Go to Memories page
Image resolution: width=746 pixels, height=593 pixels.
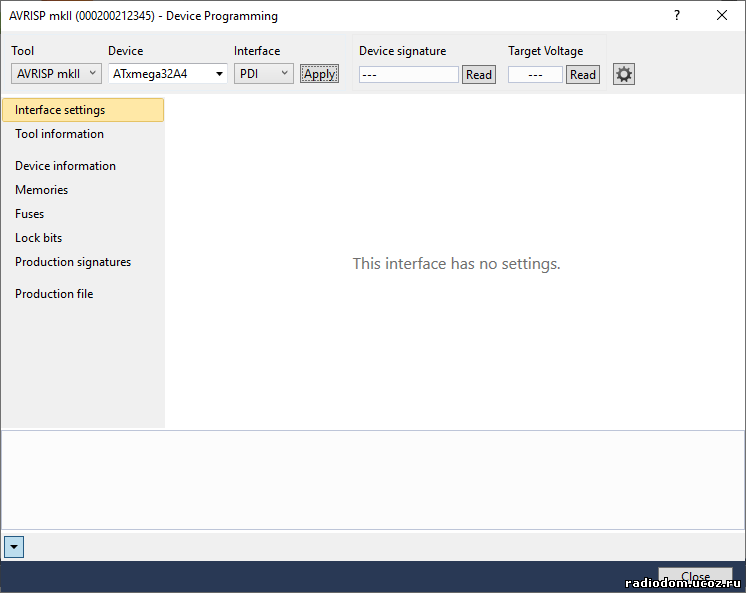83,189
